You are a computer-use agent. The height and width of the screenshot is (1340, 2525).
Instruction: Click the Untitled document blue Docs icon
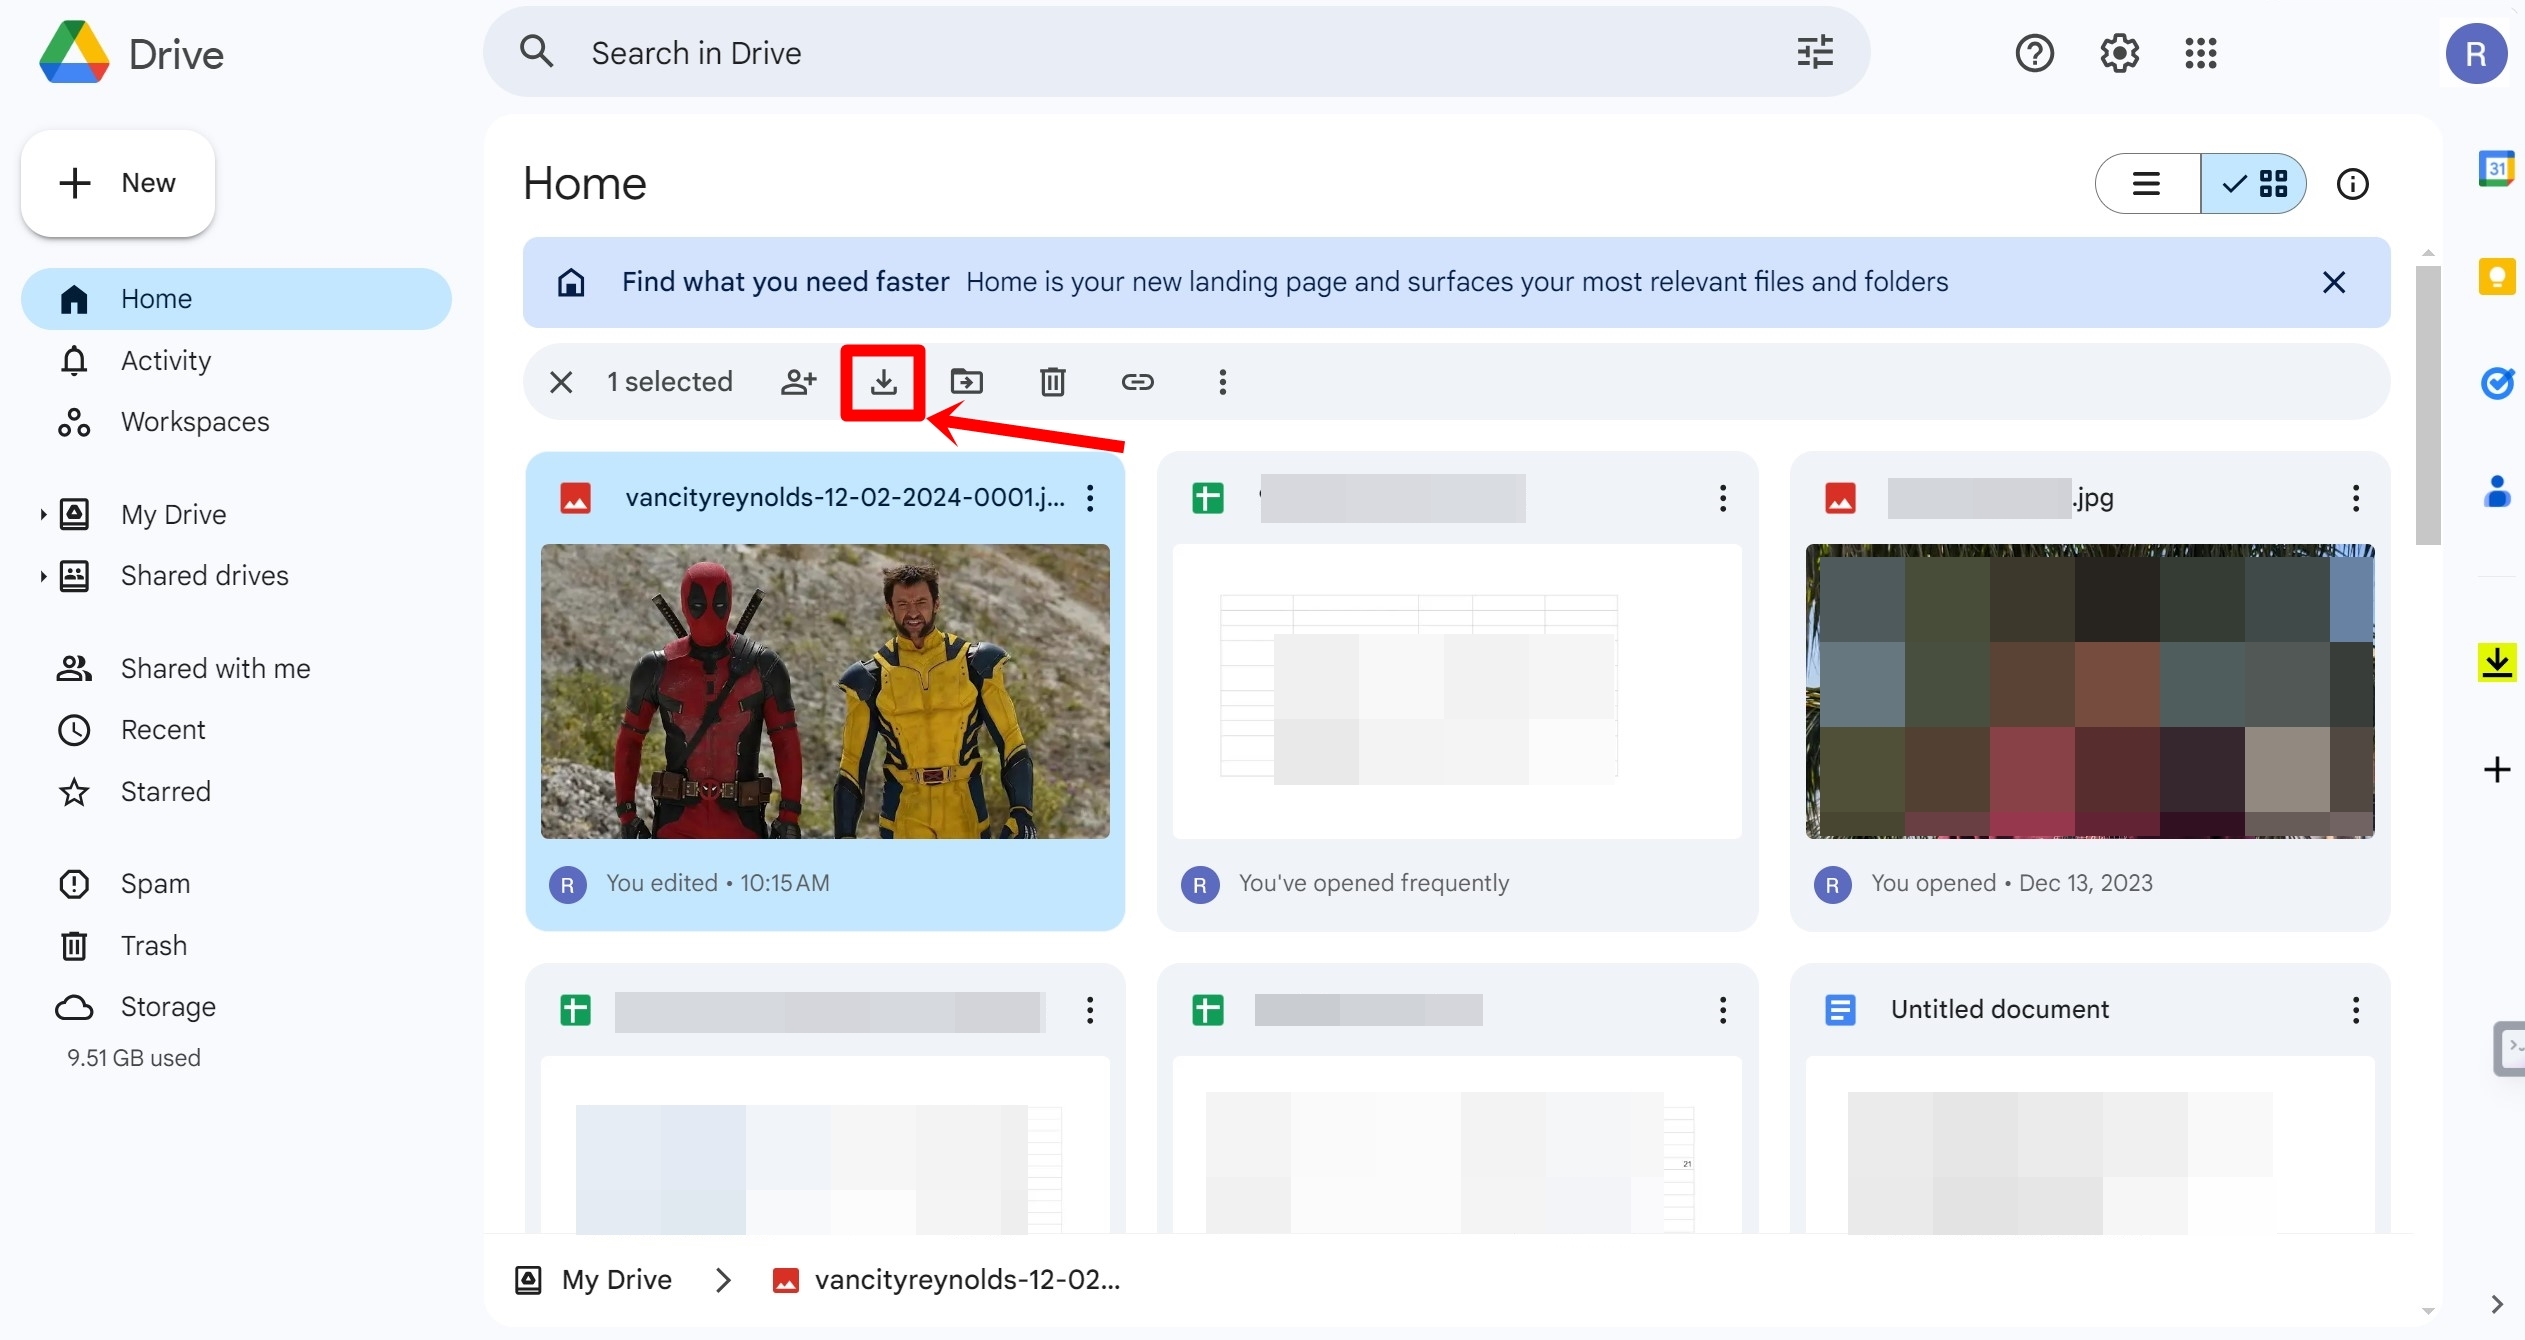click(x=1839, y=1010)
